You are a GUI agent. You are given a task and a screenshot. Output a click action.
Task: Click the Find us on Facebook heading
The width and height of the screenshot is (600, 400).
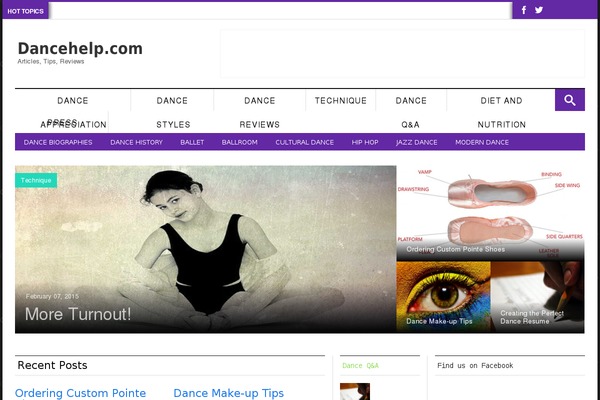click(x=475, y=366)
